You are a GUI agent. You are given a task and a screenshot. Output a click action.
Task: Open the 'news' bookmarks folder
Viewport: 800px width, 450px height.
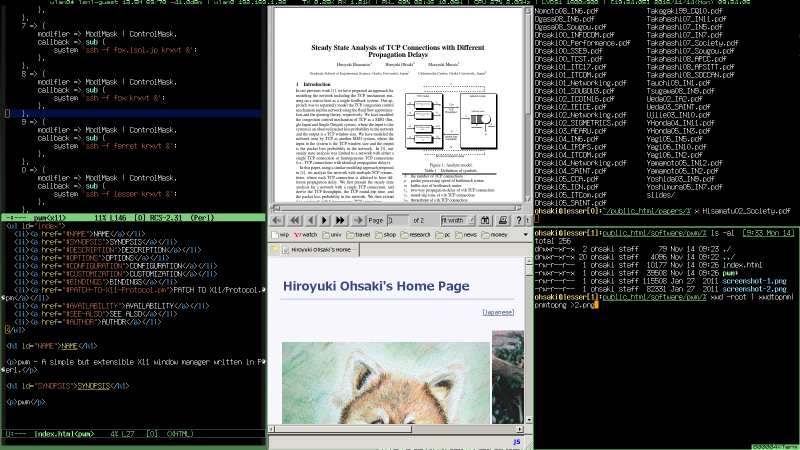pyautogui.click(x=466, y=235)
